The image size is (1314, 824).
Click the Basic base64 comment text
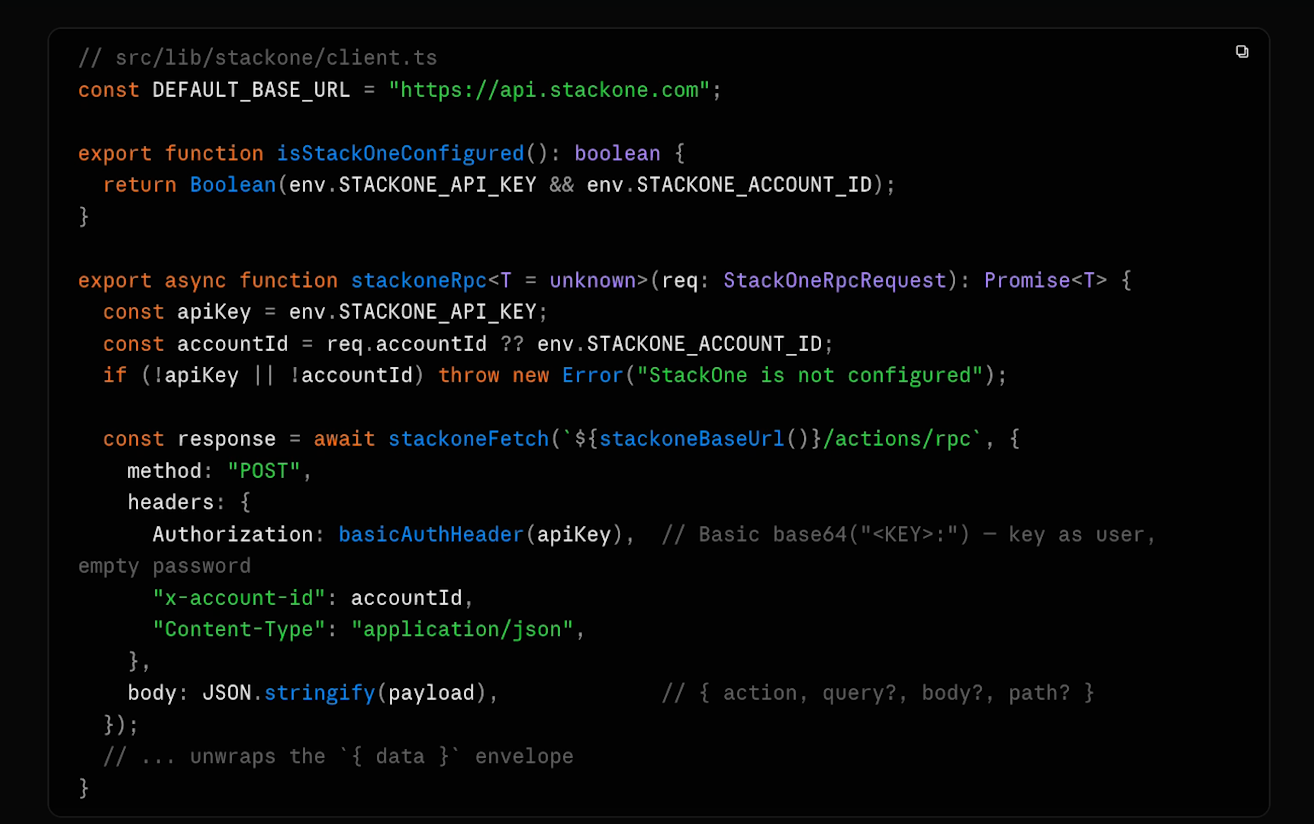[x=909, y=534]
